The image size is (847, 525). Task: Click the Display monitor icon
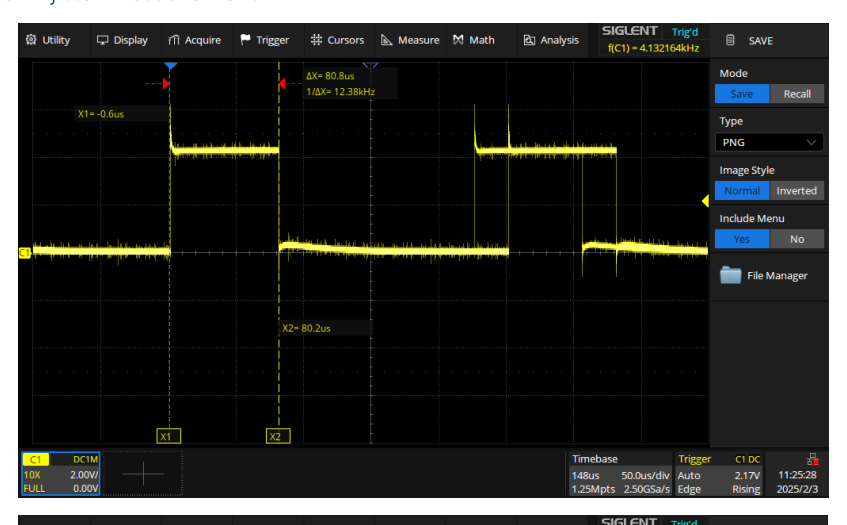[x=102, y=40]
